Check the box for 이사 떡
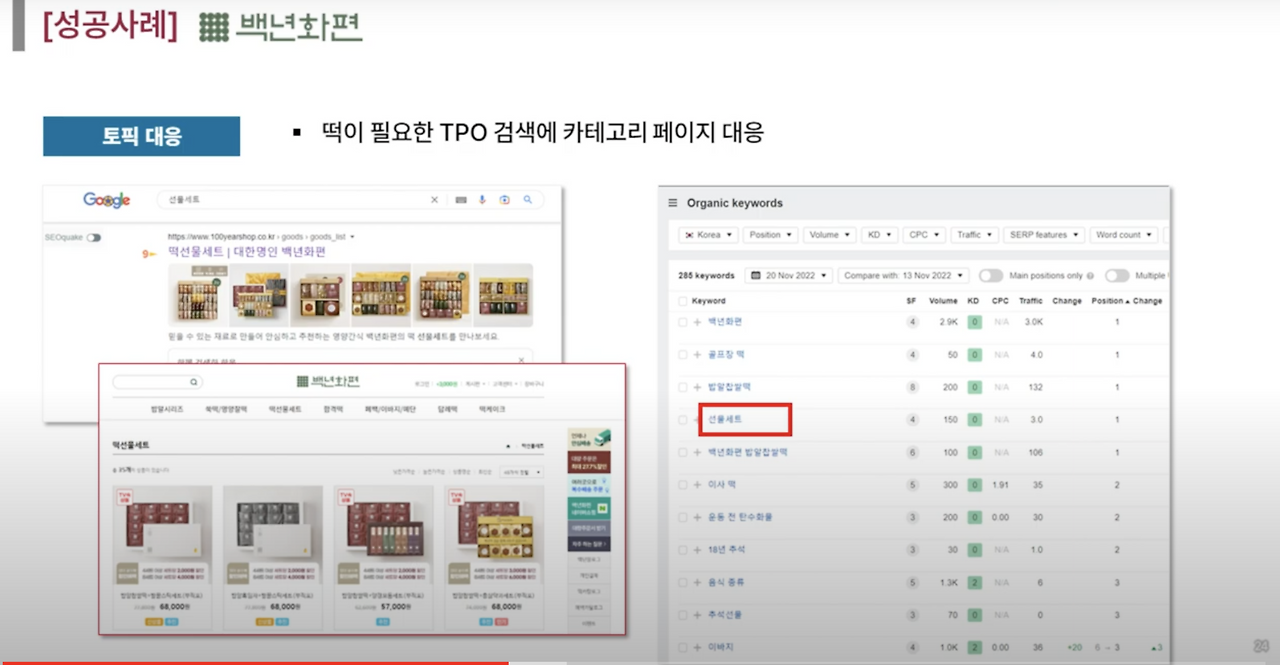This screenshot has height=665, width=1280. 683,485
